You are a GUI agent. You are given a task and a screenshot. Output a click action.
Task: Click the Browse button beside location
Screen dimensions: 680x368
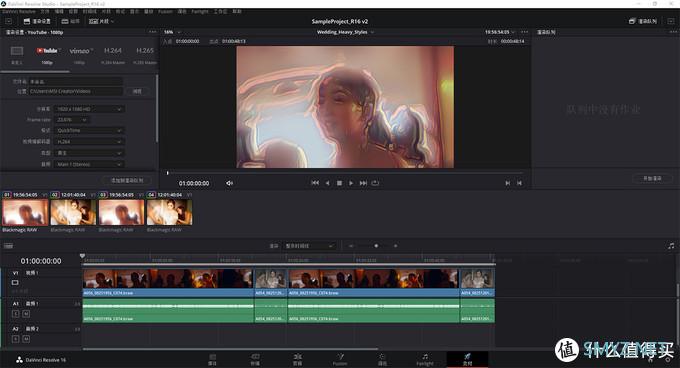137,91
